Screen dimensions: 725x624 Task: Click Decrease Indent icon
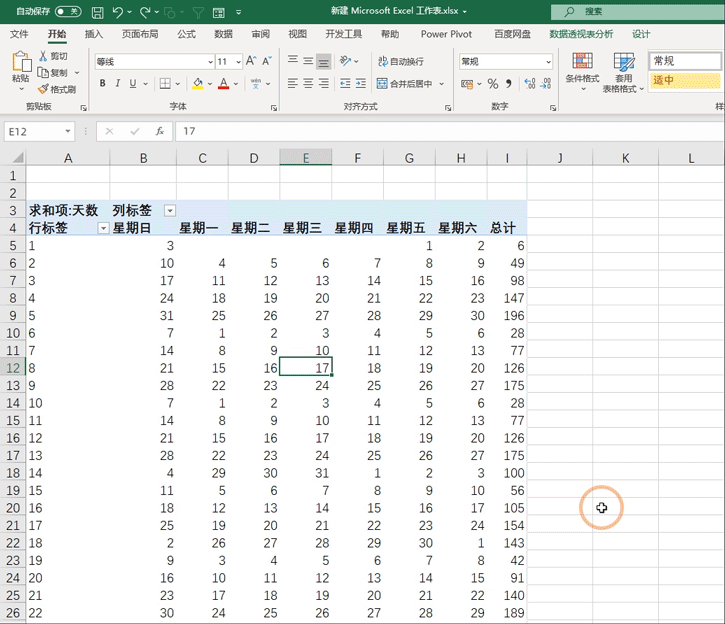pyautogui.click(x=345, y=83)
